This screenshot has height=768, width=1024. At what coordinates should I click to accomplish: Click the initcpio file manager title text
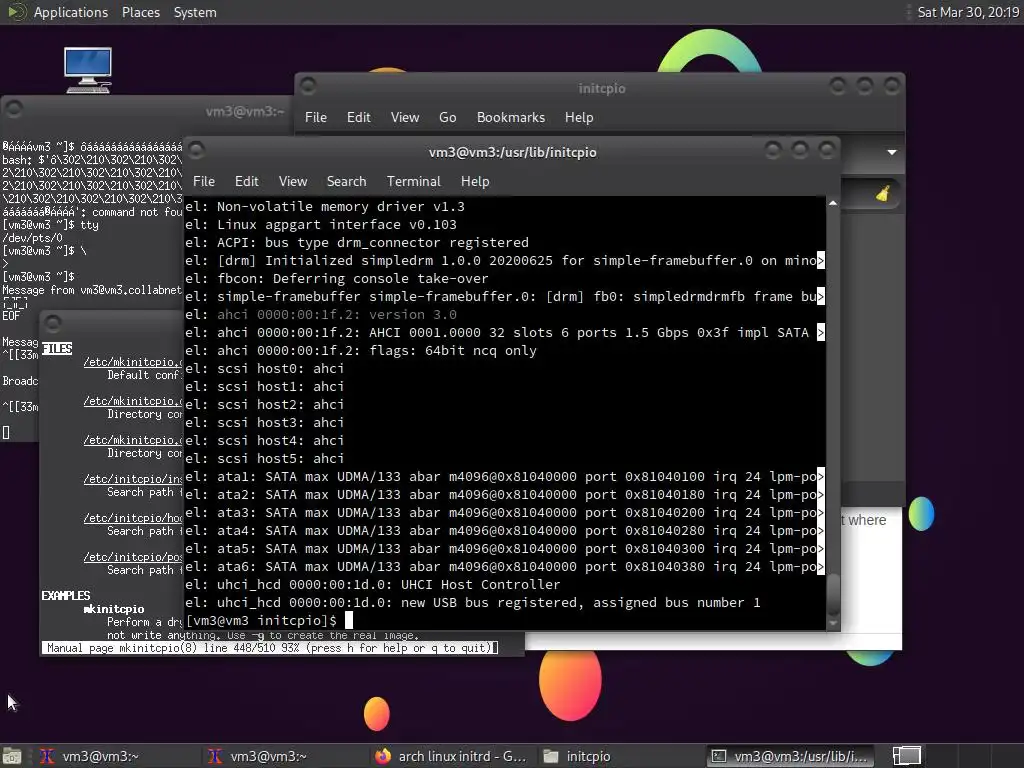[x=601, y=88]
